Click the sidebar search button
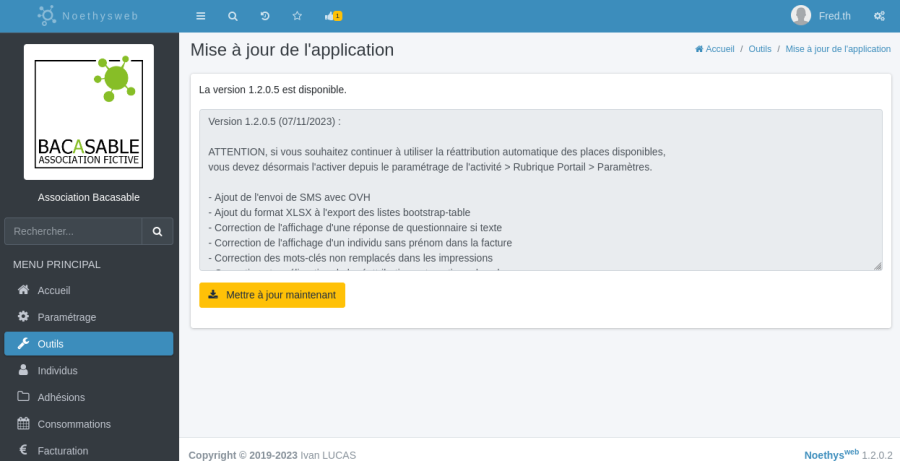900x461 pixels. (x=157, y=231)
